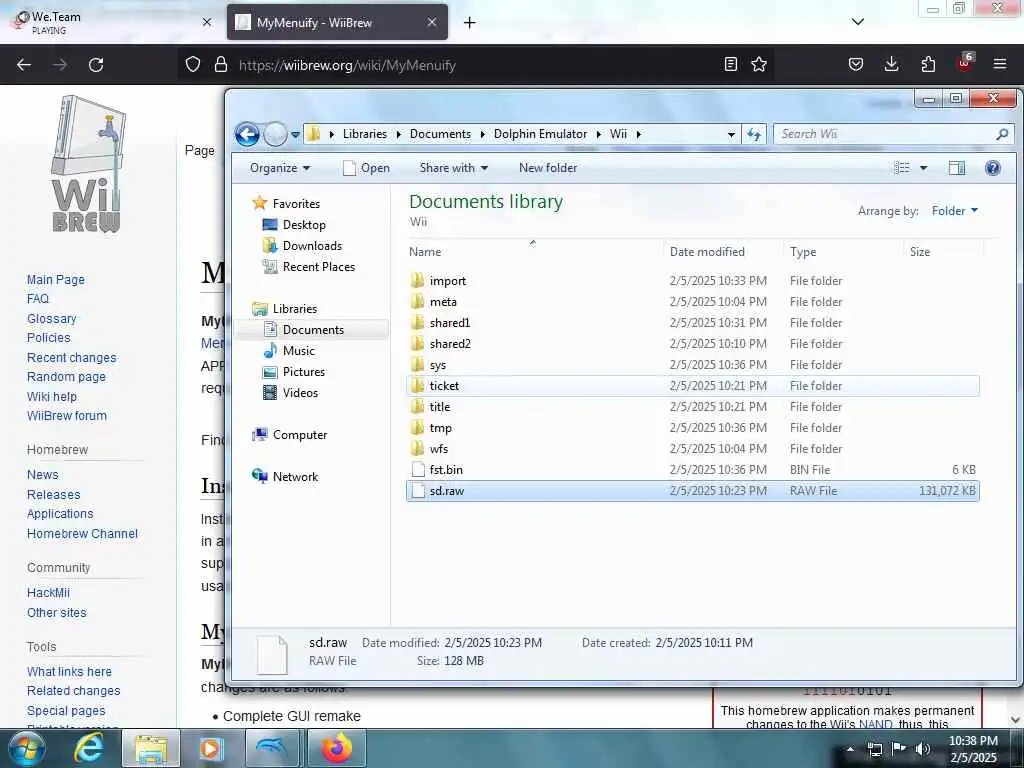Click the search magnifier icon
The image size is (1024, 768).
coord(1002,134)
